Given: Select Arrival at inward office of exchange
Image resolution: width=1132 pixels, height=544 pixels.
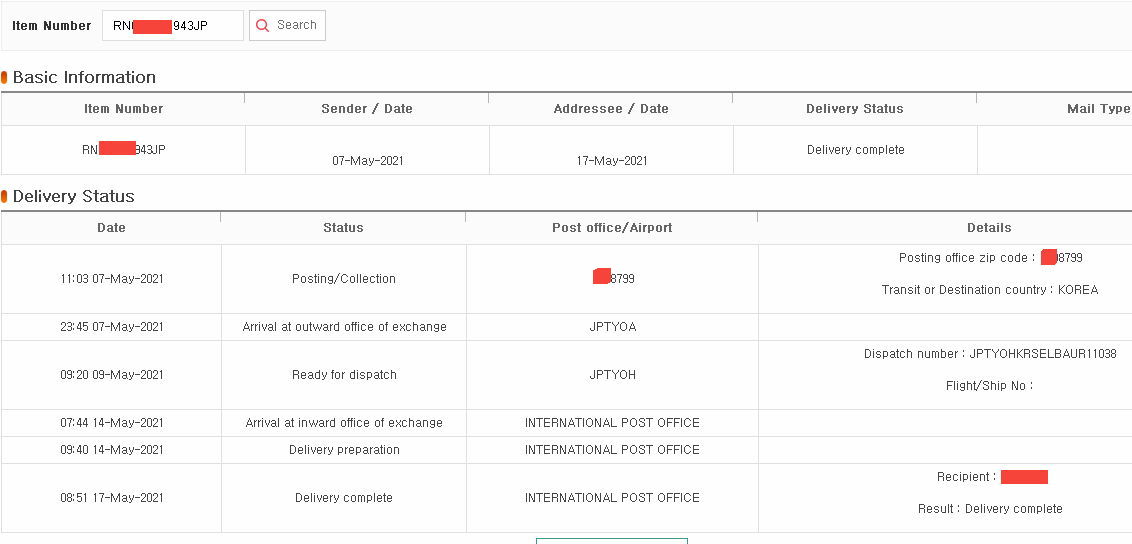Looking at the screenshot, I should 344,423.
